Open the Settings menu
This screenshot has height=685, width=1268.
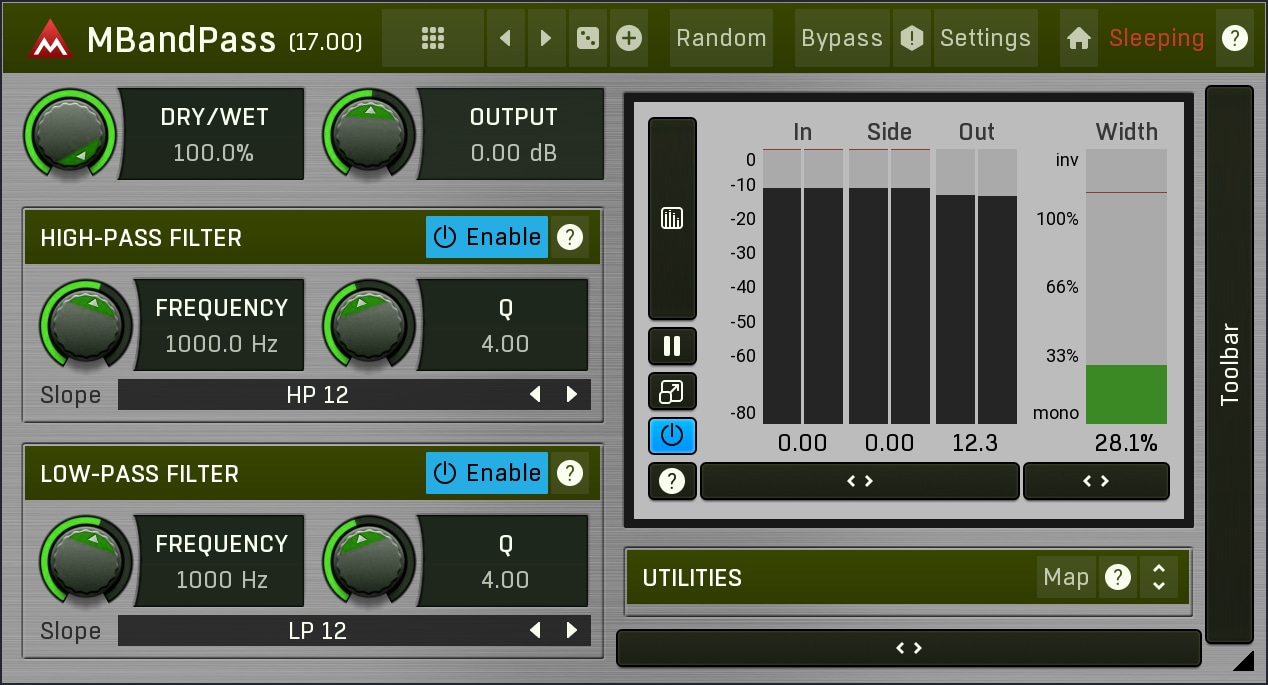(x=985, y=38)
